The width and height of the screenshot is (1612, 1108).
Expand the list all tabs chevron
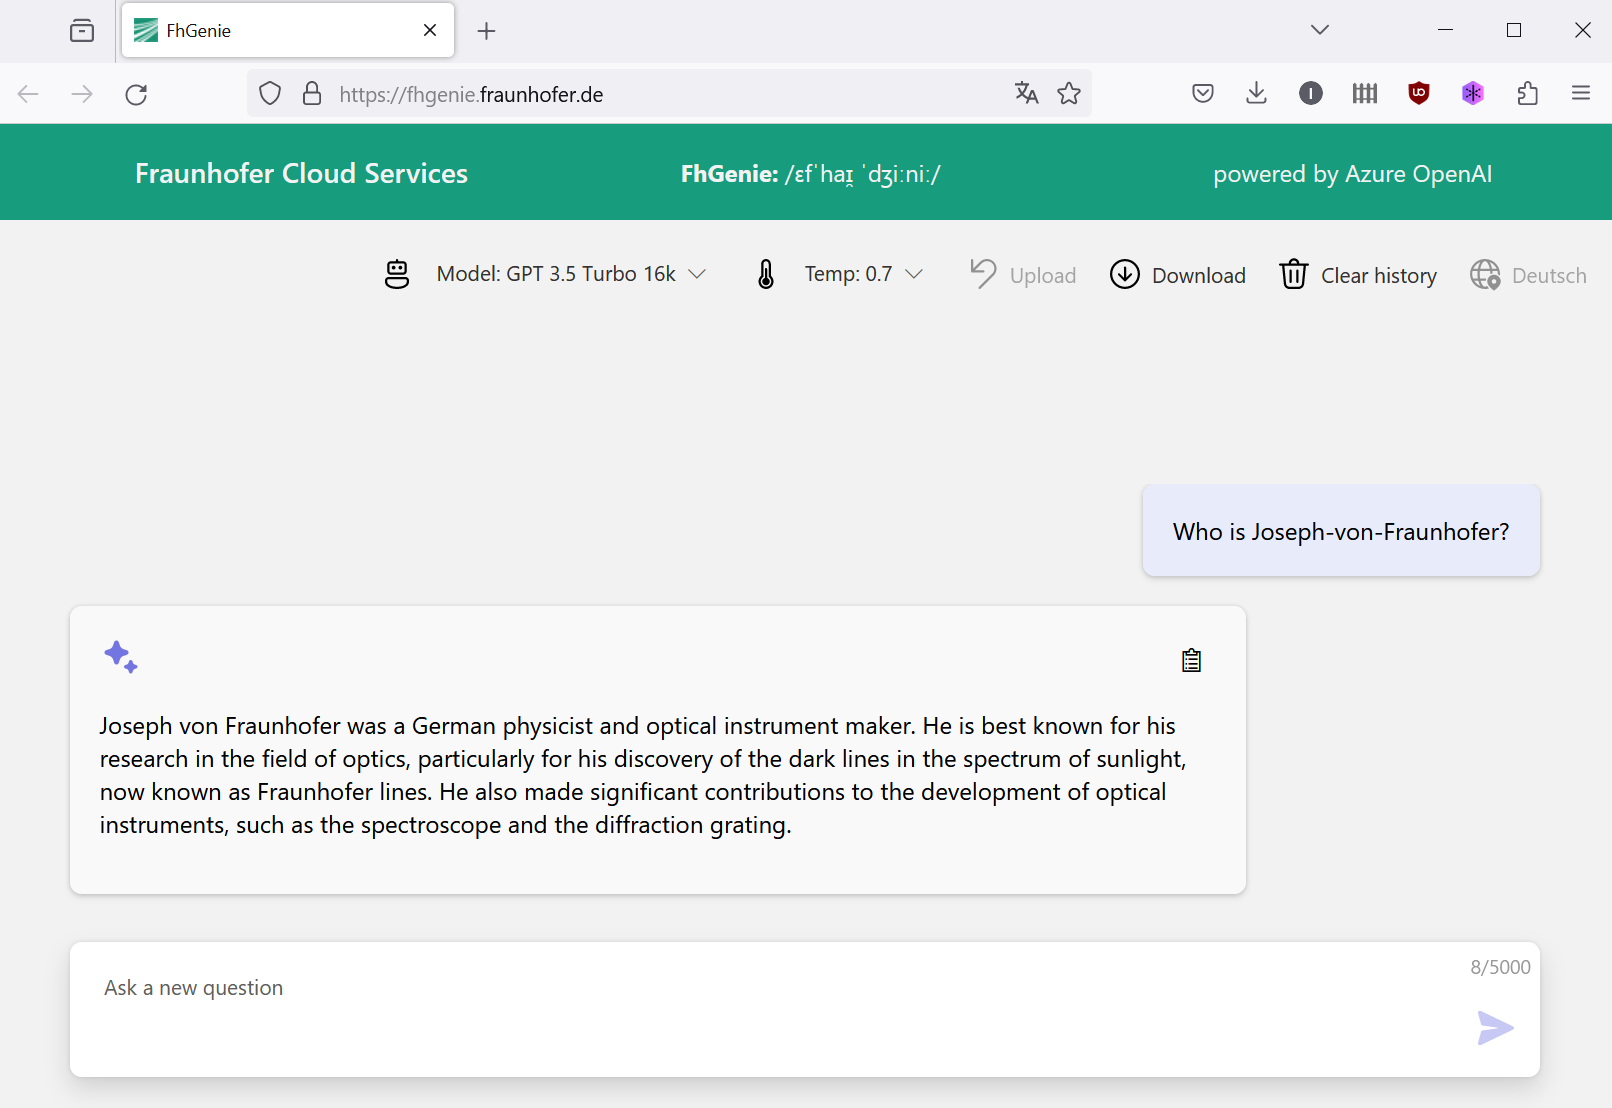(x=1319, y=30)
